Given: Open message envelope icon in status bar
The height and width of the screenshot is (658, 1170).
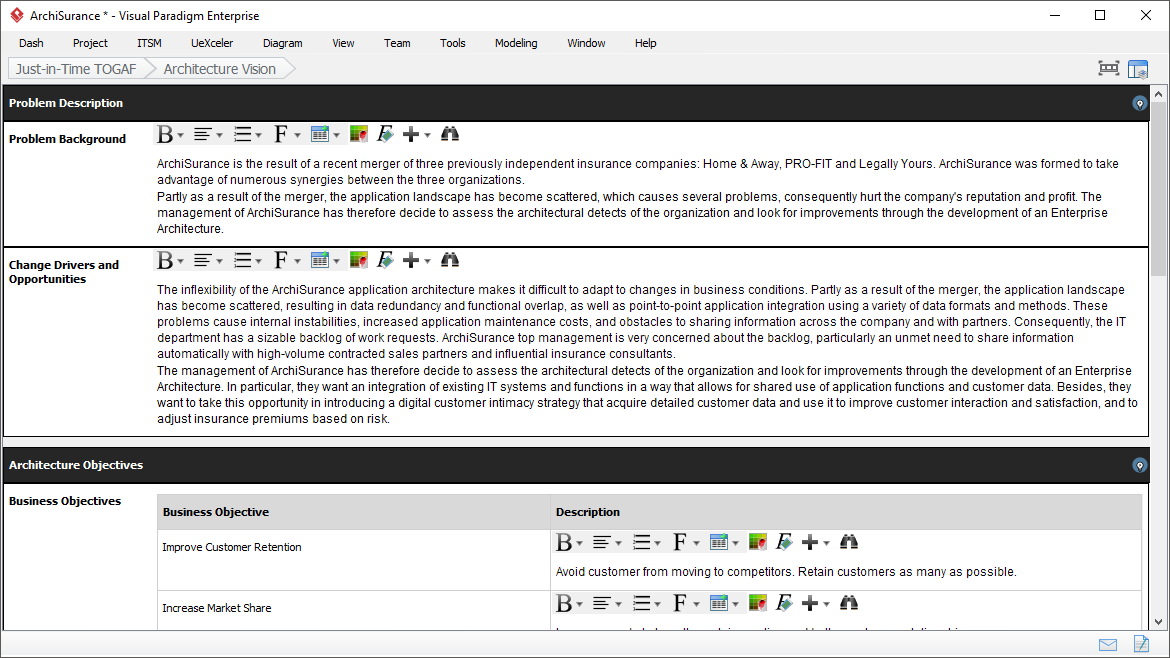Looking at the screenshot, I should (1108, 645).
